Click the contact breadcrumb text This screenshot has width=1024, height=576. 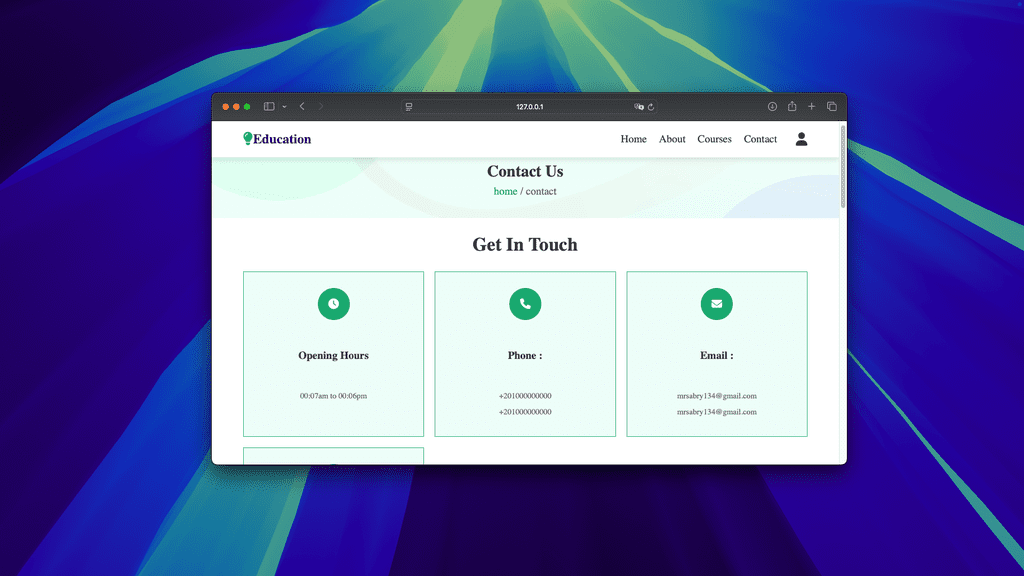pos(541,191)
